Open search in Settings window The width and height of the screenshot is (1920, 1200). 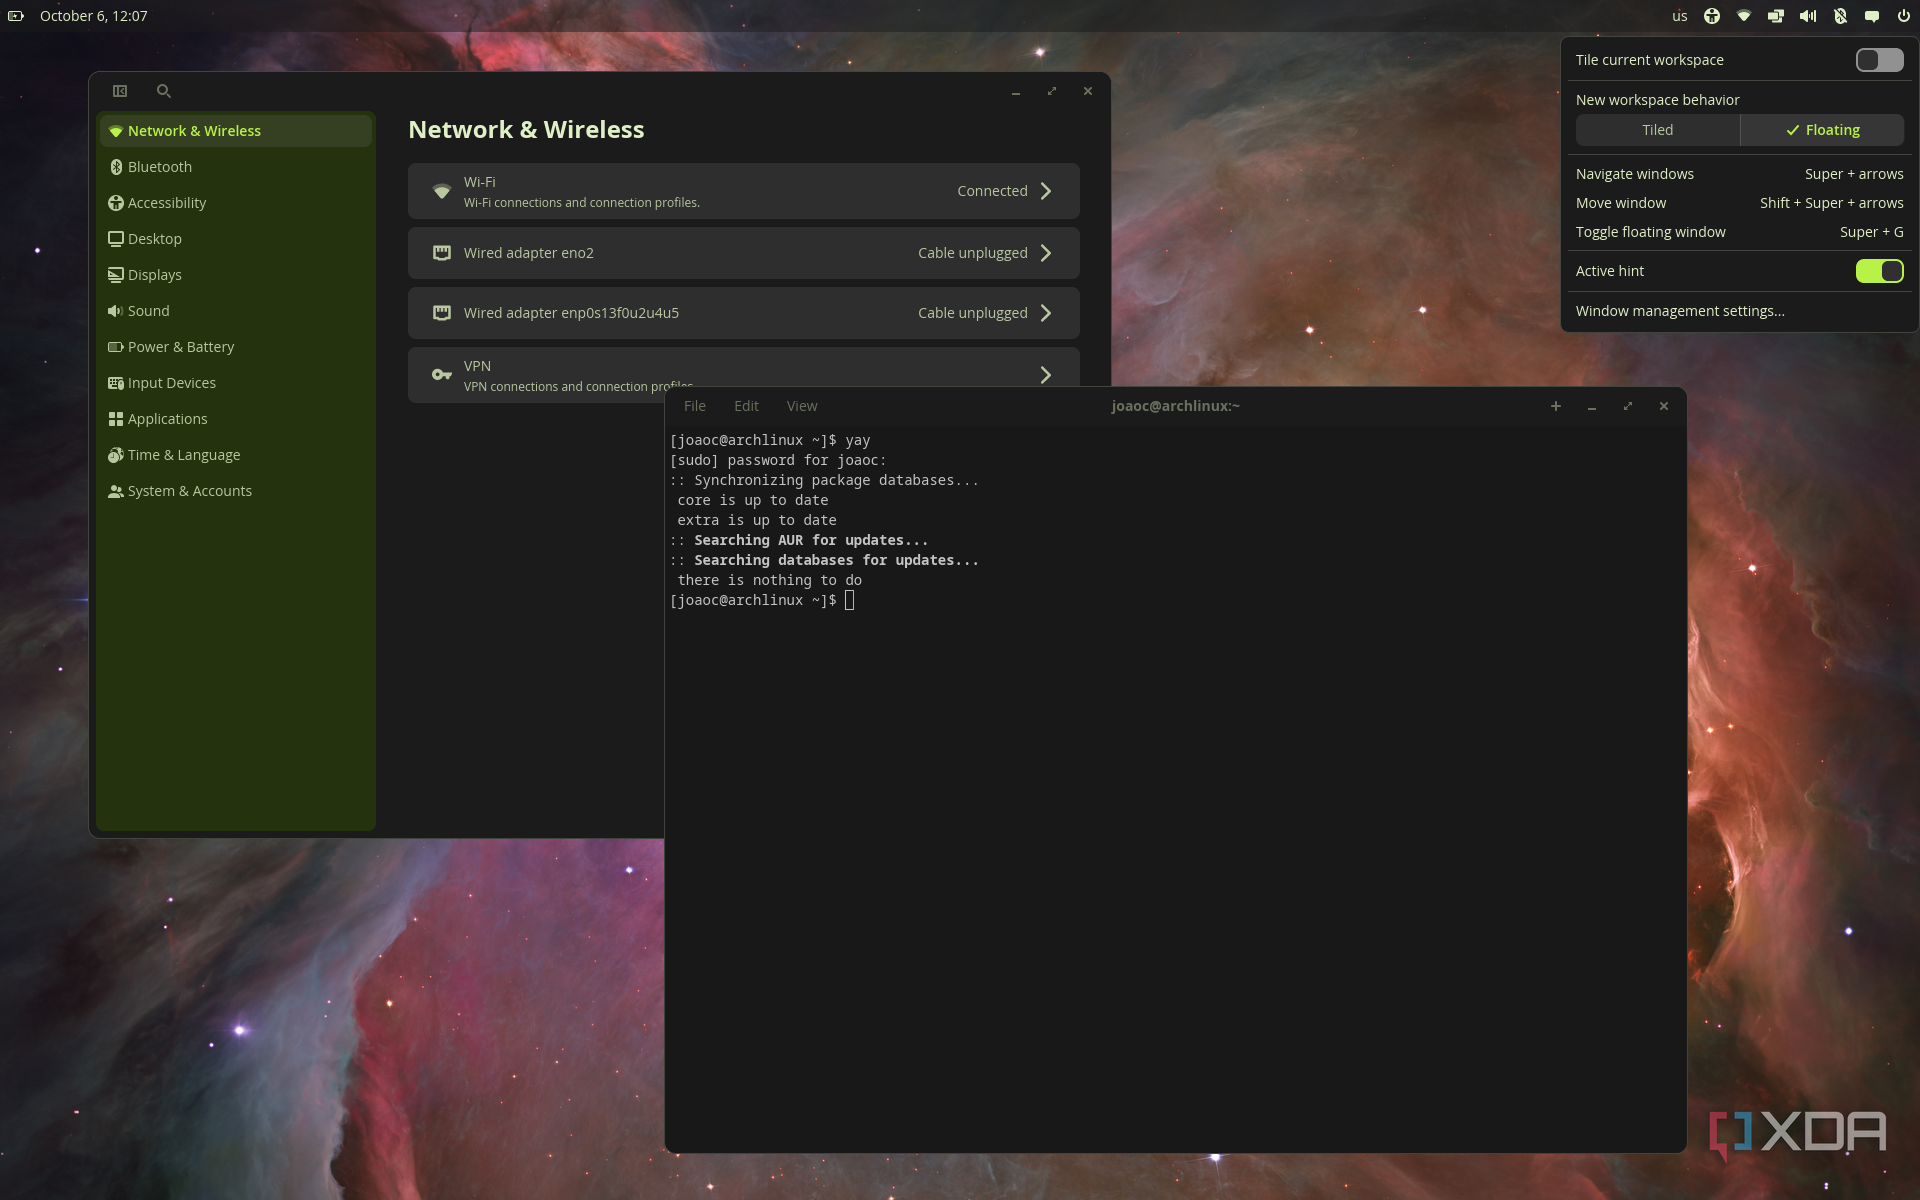(164, 91)
